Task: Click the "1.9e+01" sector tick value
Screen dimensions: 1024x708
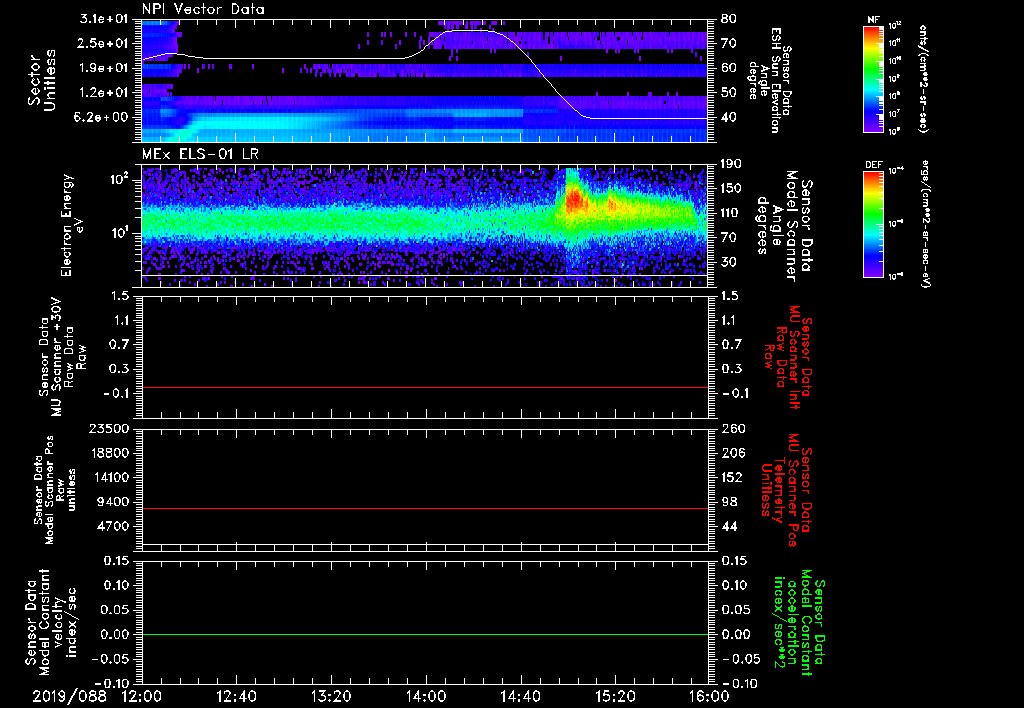Action: pos(106,68)
